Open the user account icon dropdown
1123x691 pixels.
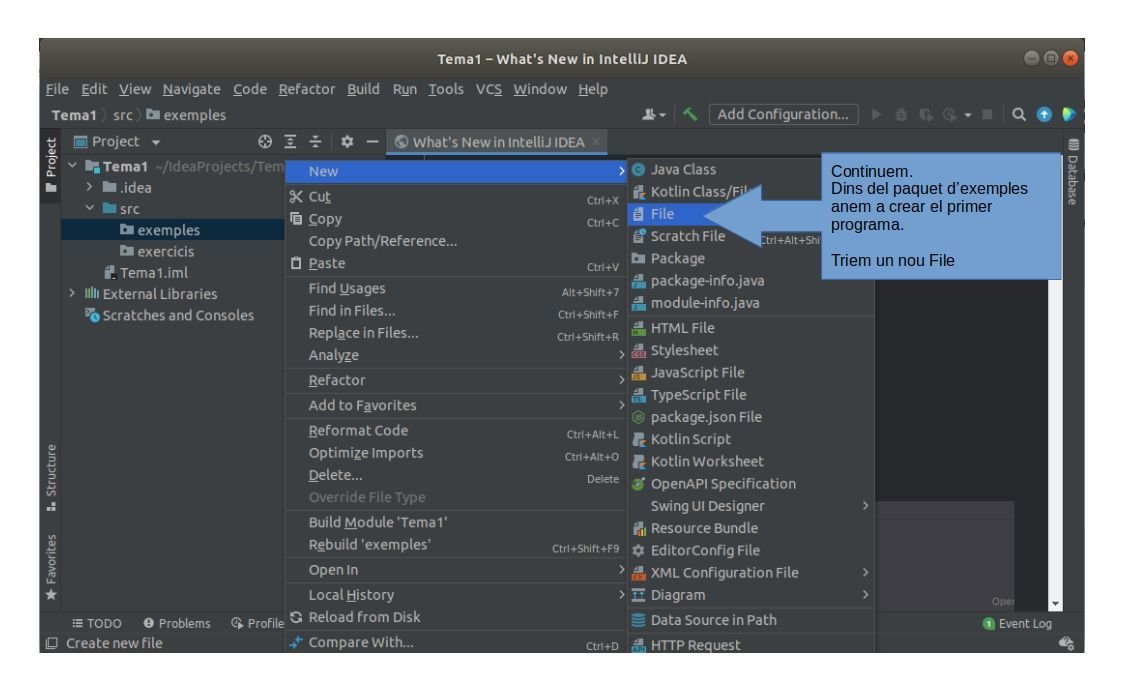pos(653,115)
